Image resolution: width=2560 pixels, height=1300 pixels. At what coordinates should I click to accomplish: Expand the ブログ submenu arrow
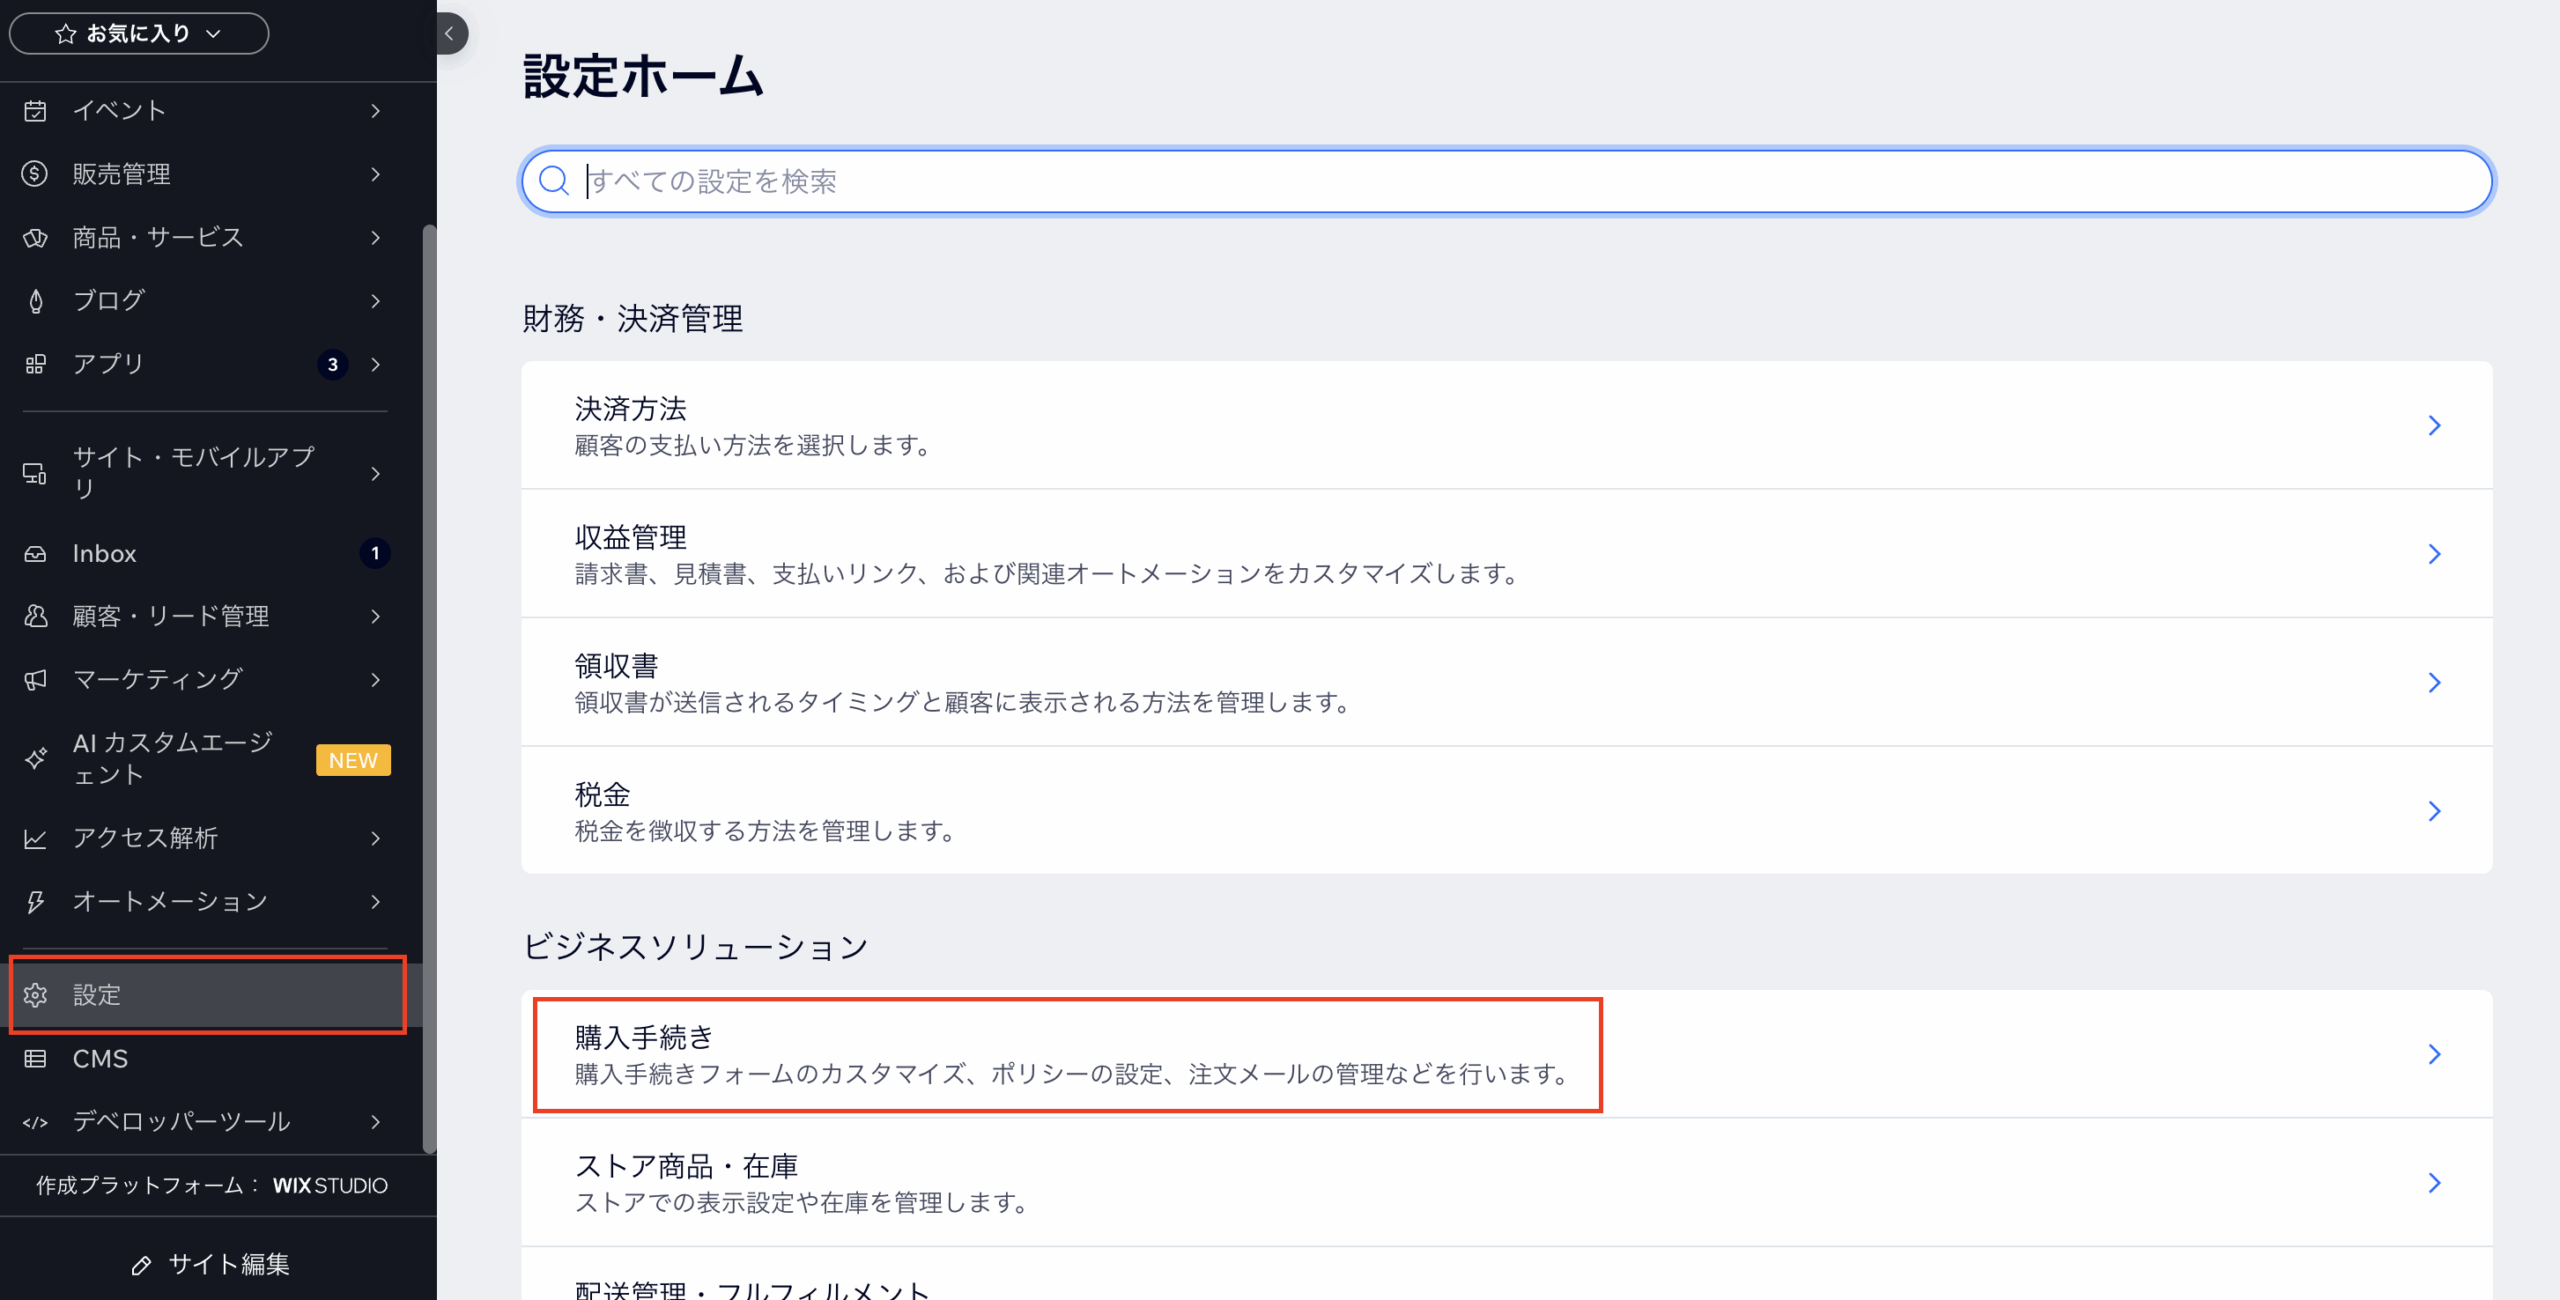click(x=376, y=301)
